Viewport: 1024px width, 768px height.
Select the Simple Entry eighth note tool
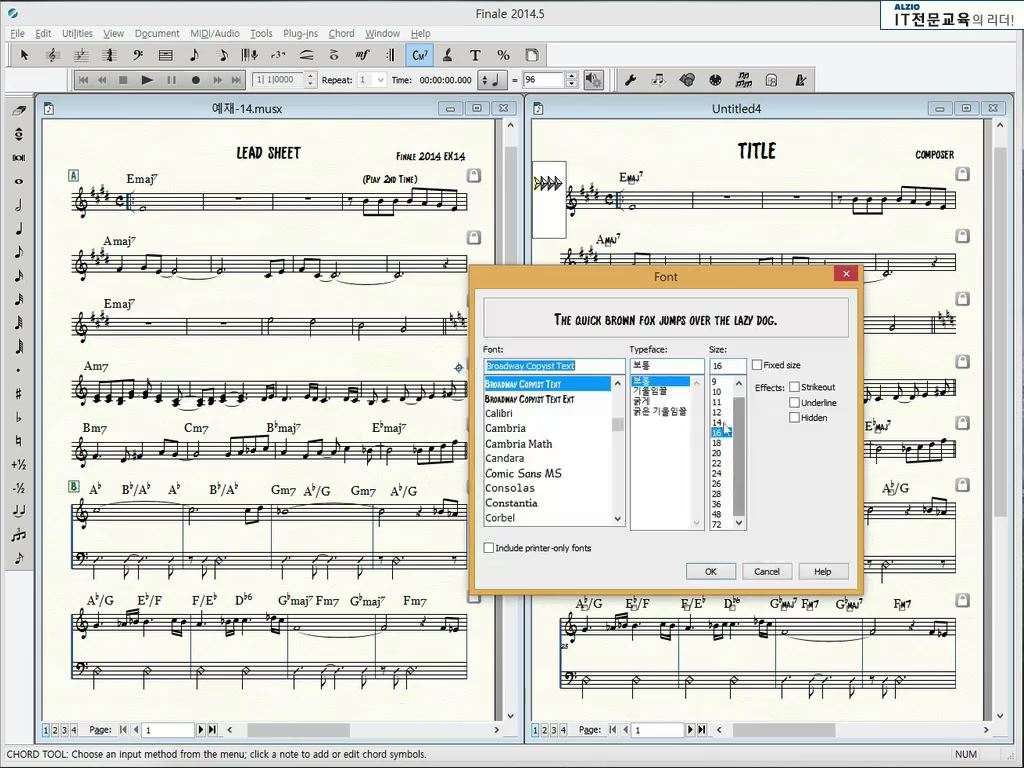point(194,56)
